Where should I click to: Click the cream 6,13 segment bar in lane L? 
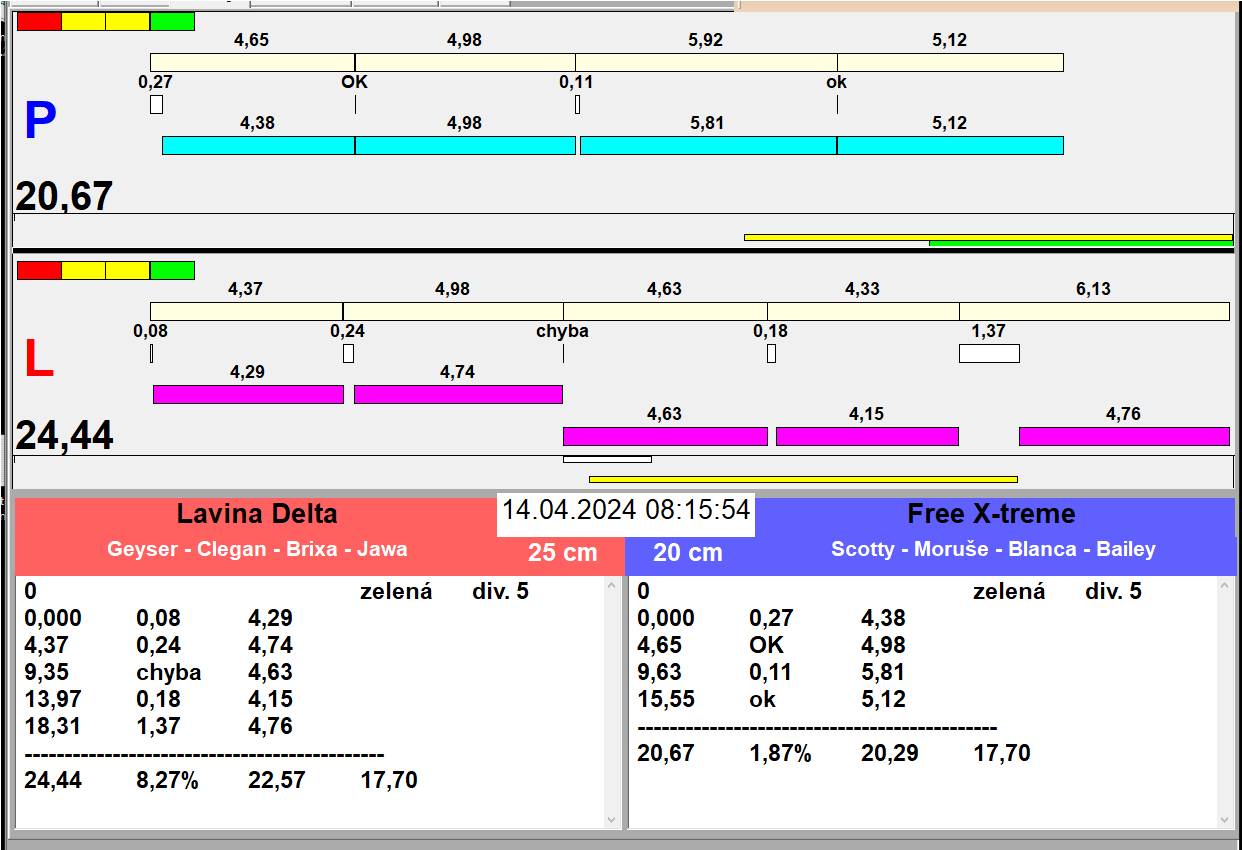1094,311
